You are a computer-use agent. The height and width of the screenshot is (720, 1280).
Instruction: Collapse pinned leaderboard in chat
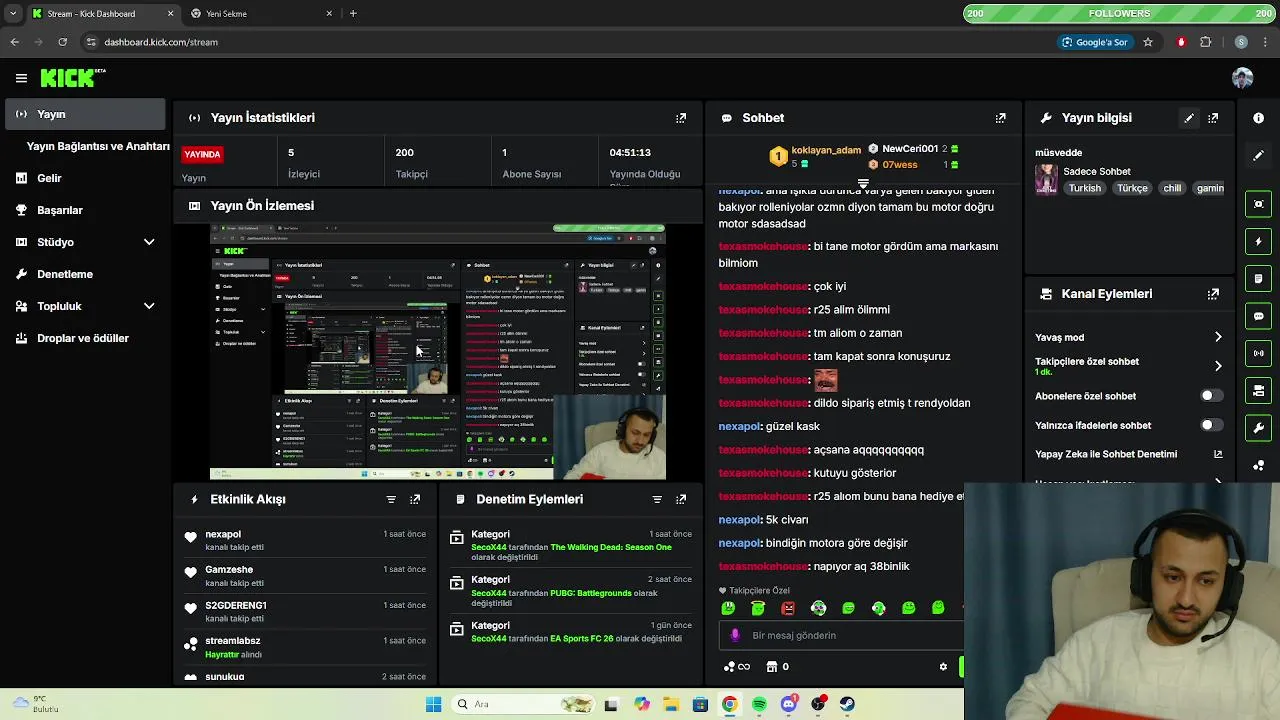click(x=863, y=184)
